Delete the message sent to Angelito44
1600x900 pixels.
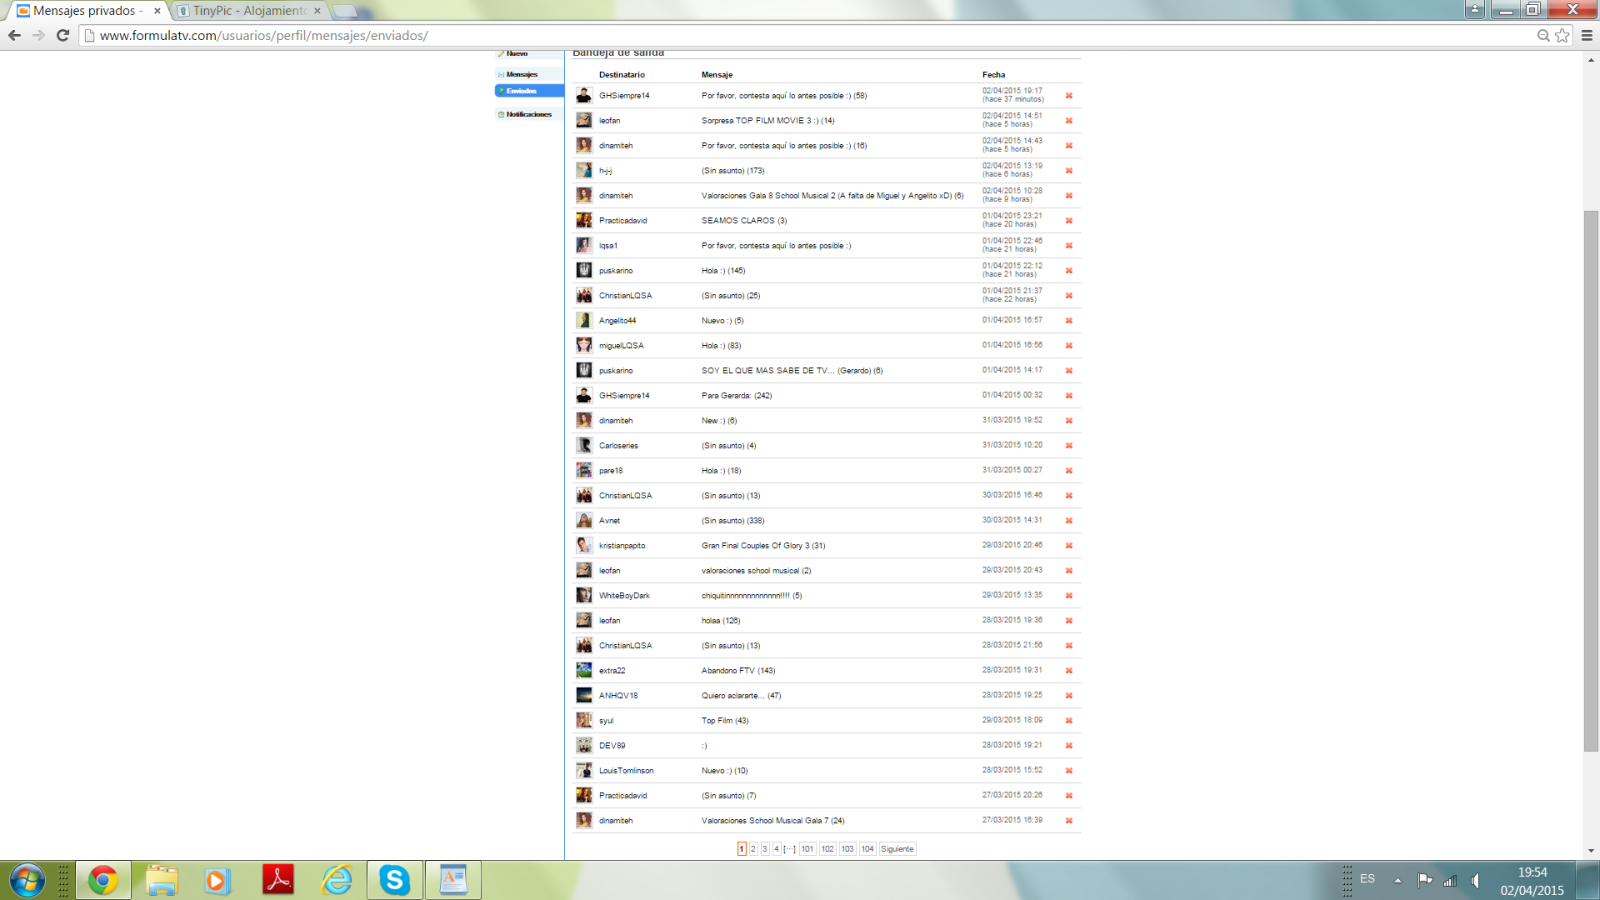[x=1069, y=321]
